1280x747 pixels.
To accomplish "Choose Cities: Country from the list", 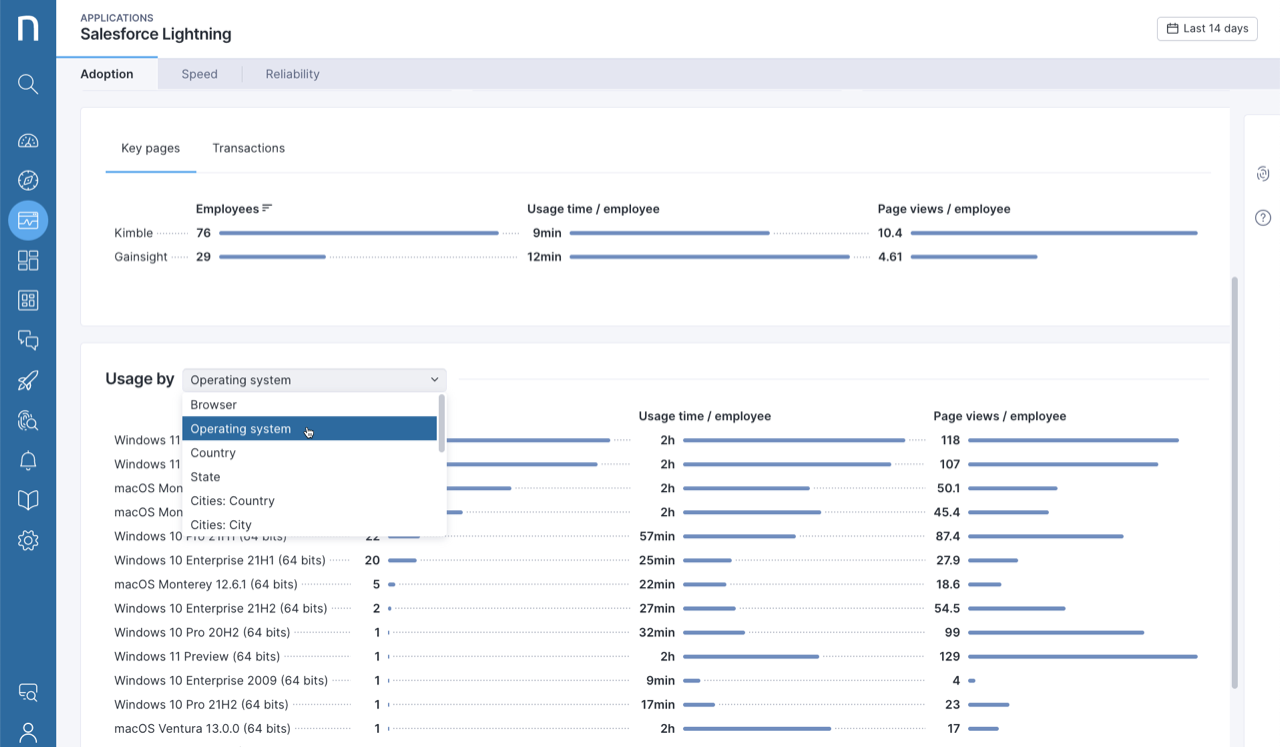I will pos(310,501).
